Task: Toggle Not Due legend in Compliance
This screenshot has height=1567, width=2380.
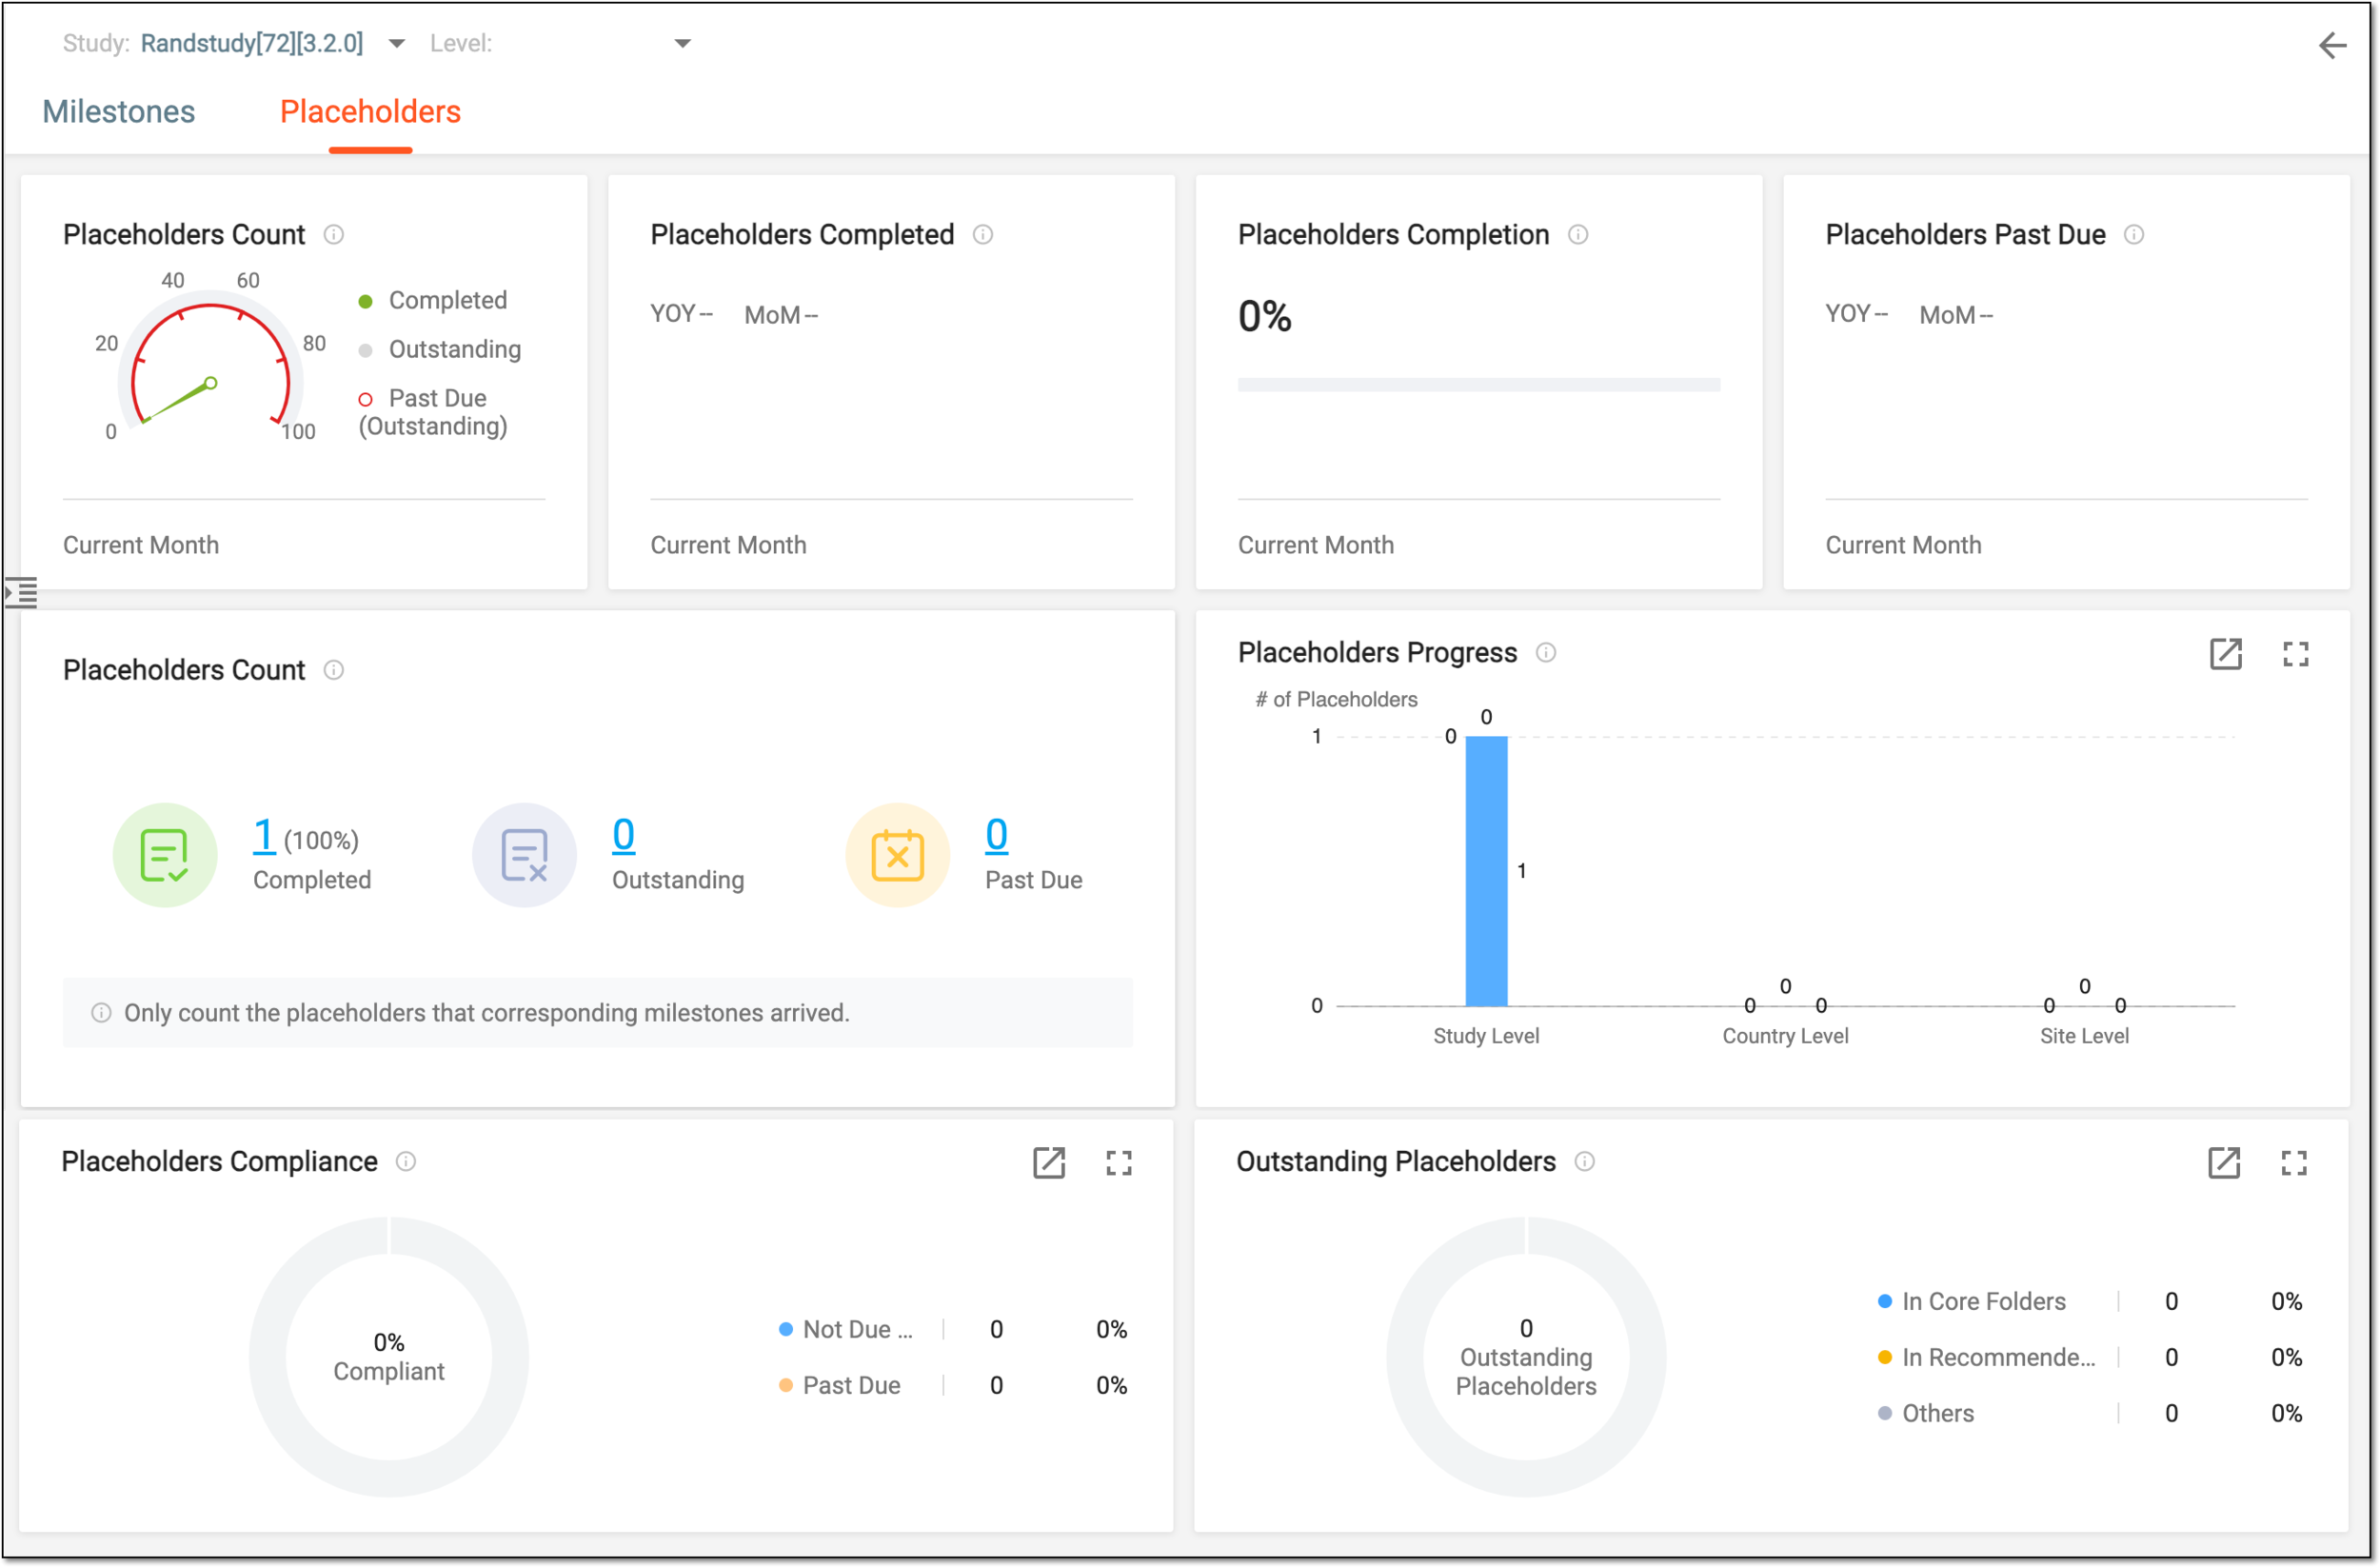Action: (x=846, y=1329)
